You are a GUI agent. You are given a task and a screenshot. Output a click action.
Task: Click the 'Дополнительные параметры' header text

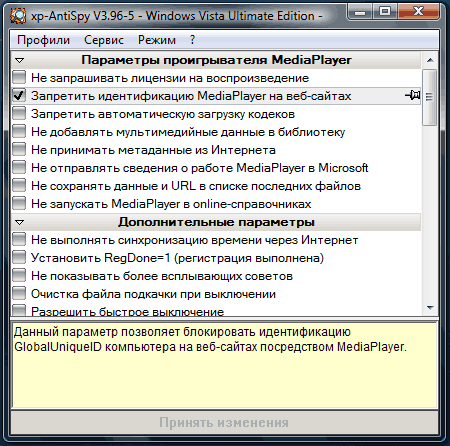pos(216,222)
